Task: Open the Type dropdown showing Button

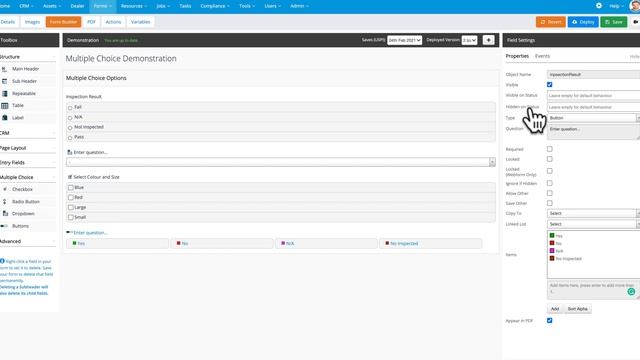Action: tap(593, 118)
